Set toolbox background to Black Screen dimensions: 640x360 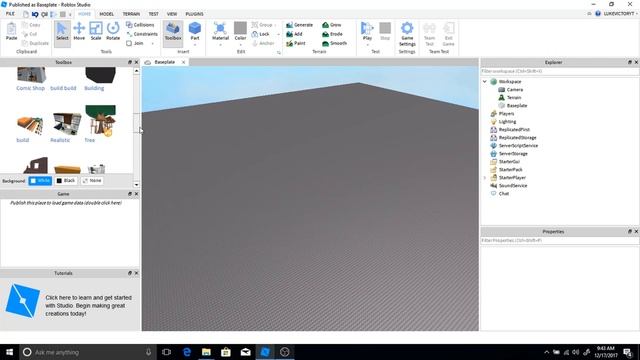coord(66,180)
